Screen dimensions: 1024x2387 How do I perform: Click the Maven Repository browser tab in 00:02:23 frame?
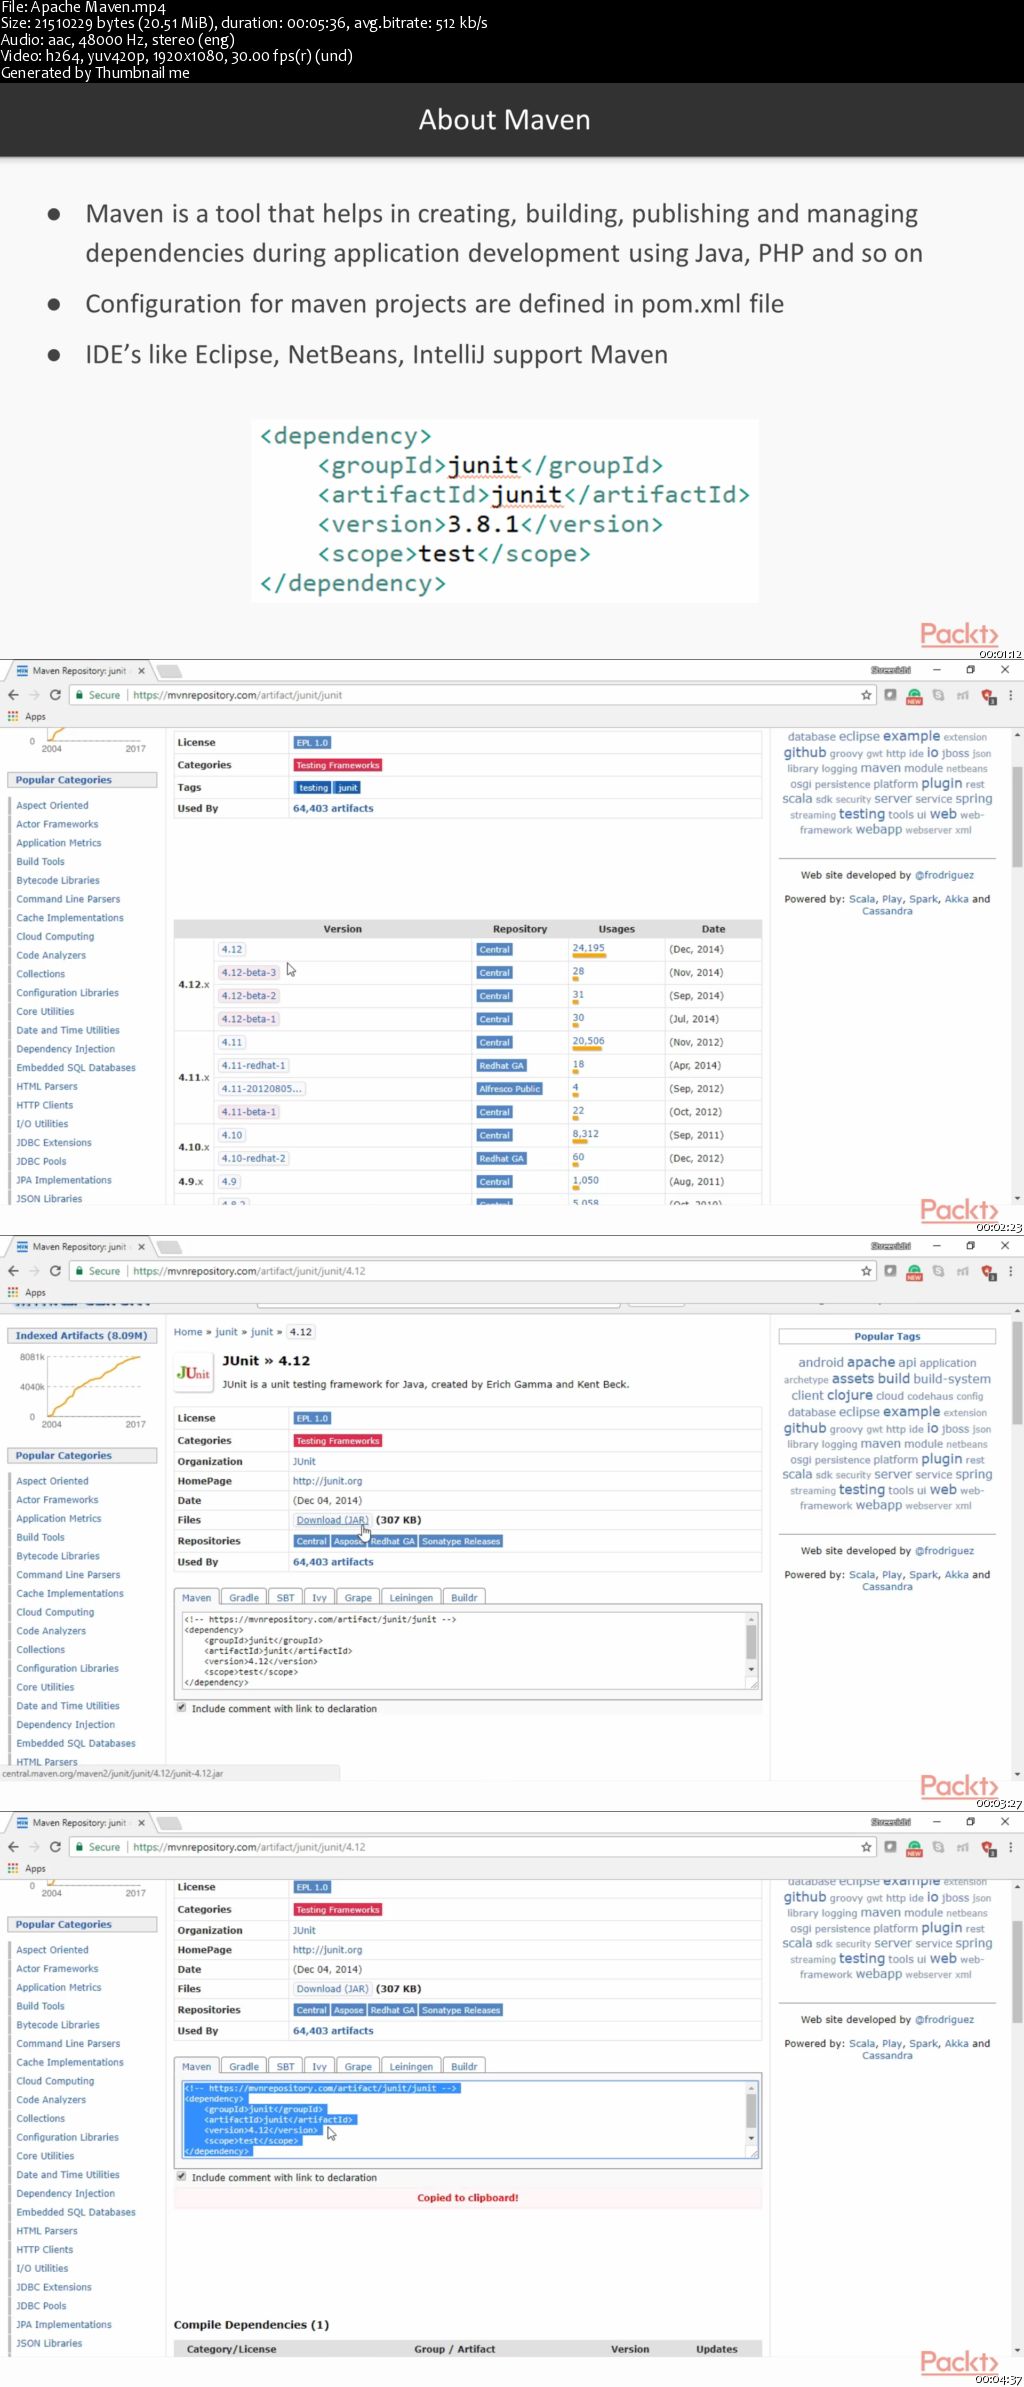(x=80, y=671)
